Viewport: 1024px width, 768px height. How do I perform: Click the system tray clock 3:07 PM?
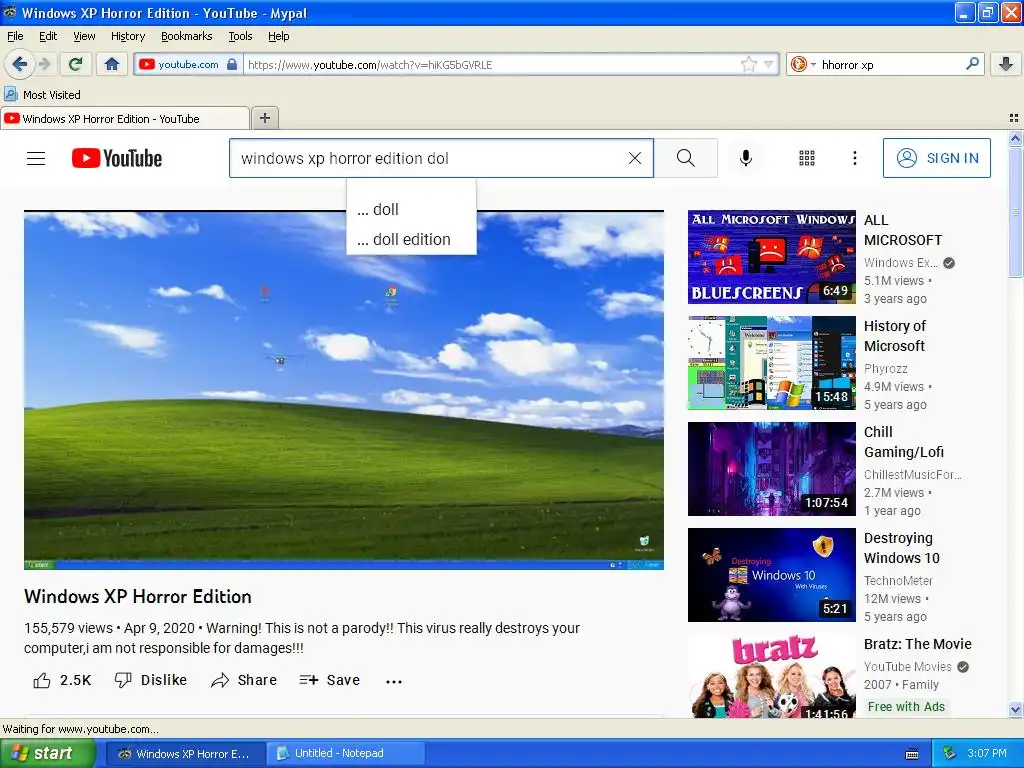click(x=987, y=753)
